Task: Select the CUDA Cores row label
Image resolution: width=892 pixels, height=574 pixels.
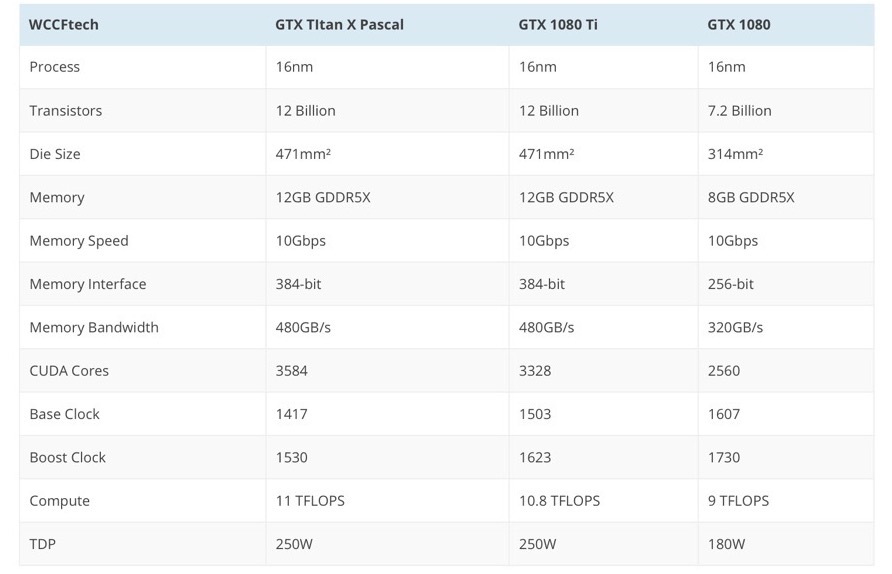Action: point(69,371)
